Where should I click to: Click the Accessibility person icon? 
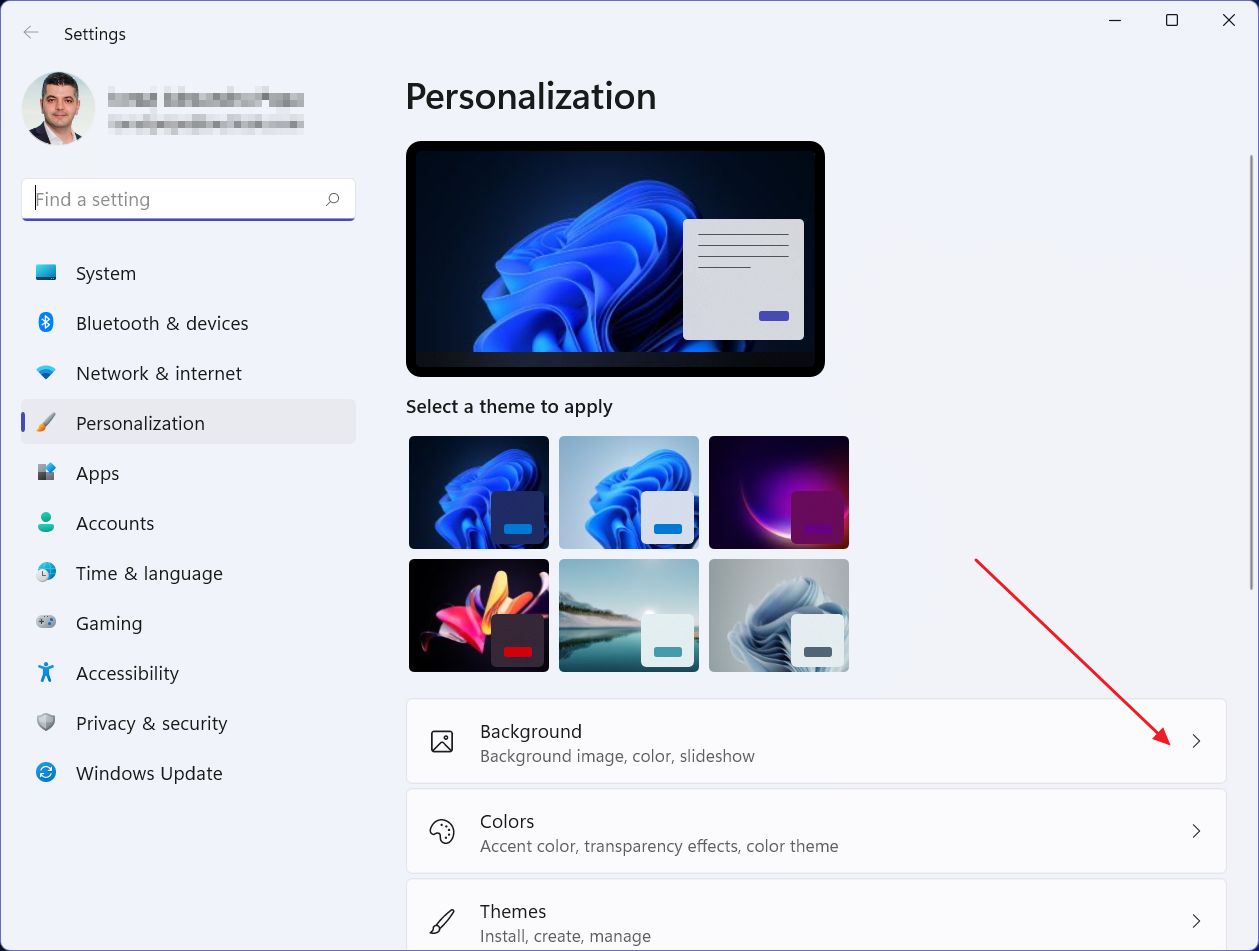46,672
